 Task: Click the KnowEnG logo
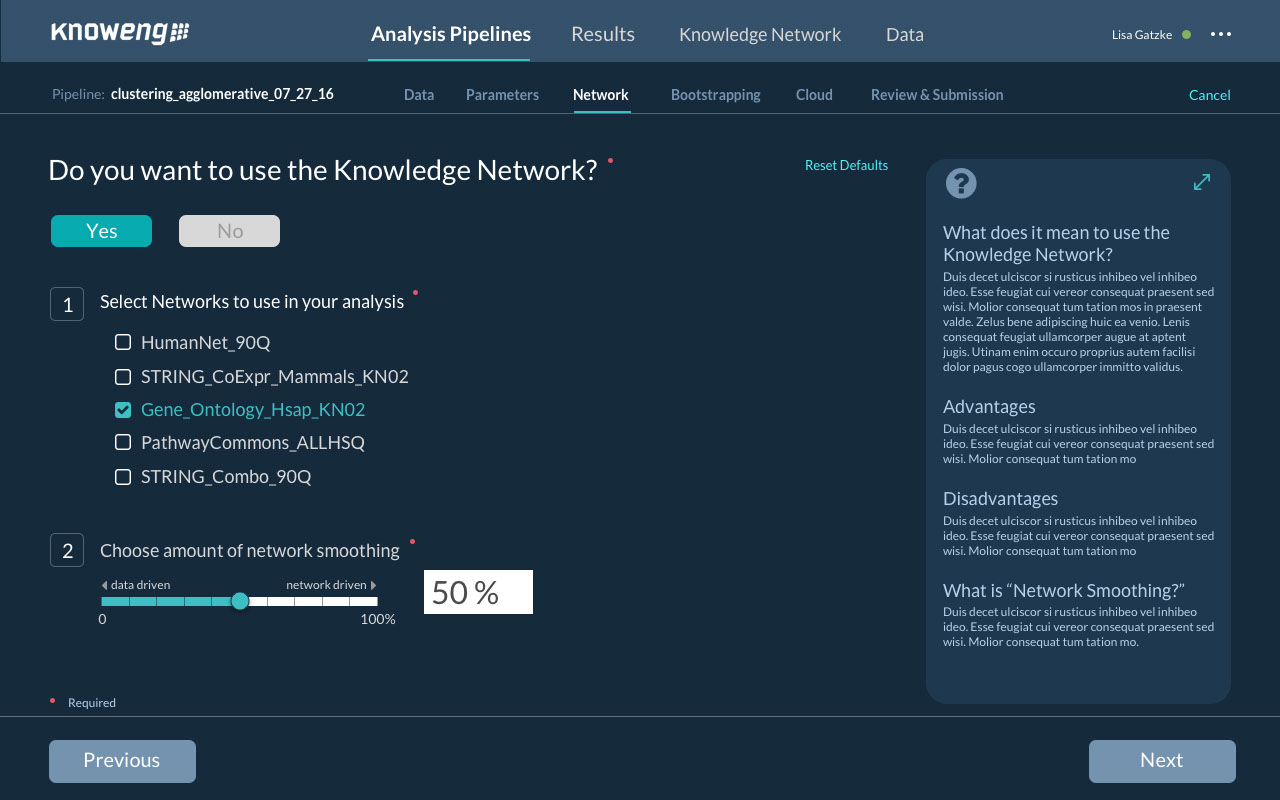[120, 33]
